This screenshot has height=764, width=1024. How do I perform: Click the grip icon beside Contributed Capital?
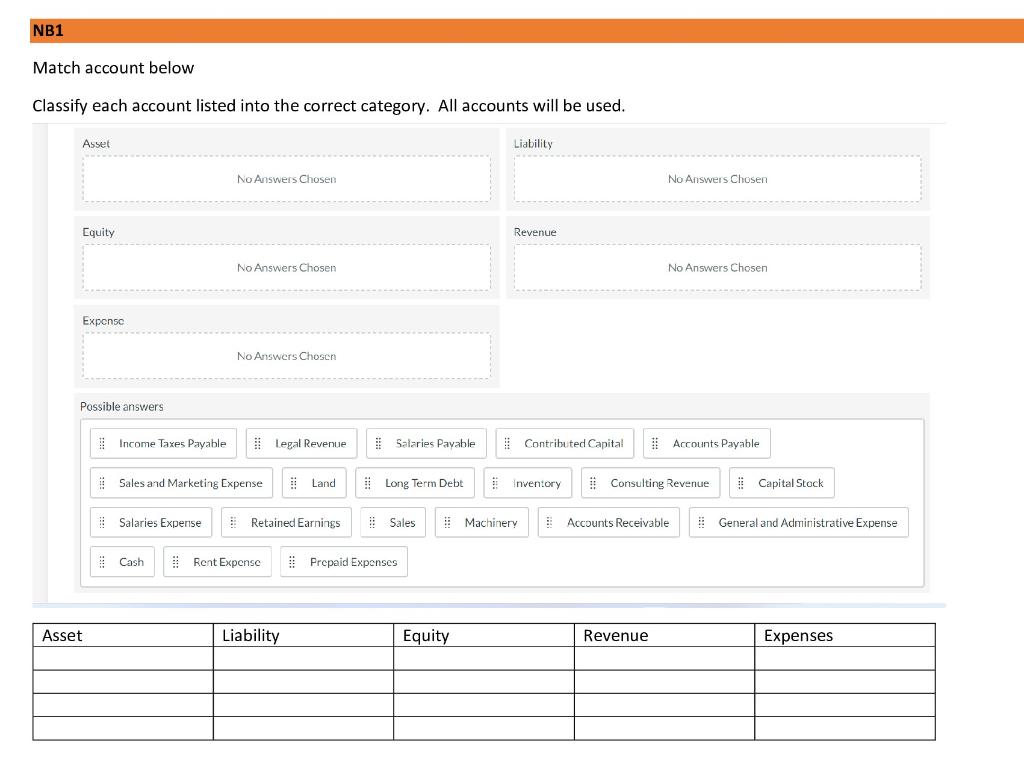pyautogui.click(x=507, y=443)
